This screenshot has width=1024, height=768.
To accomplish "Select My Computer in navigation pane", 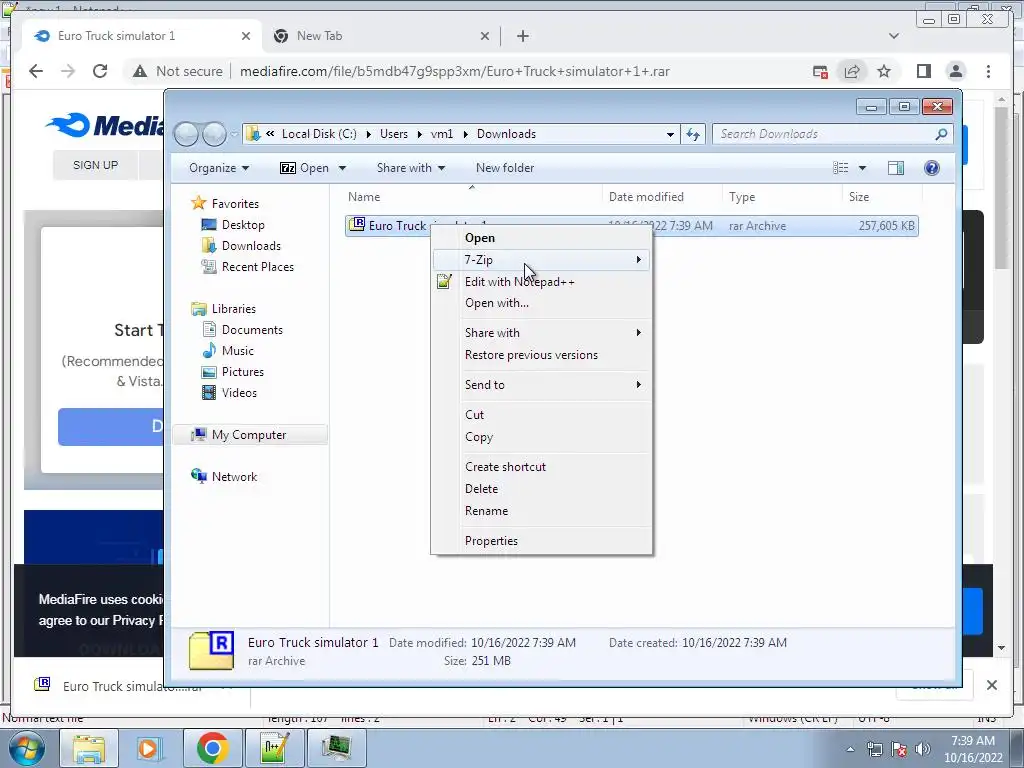I will 249,435.
